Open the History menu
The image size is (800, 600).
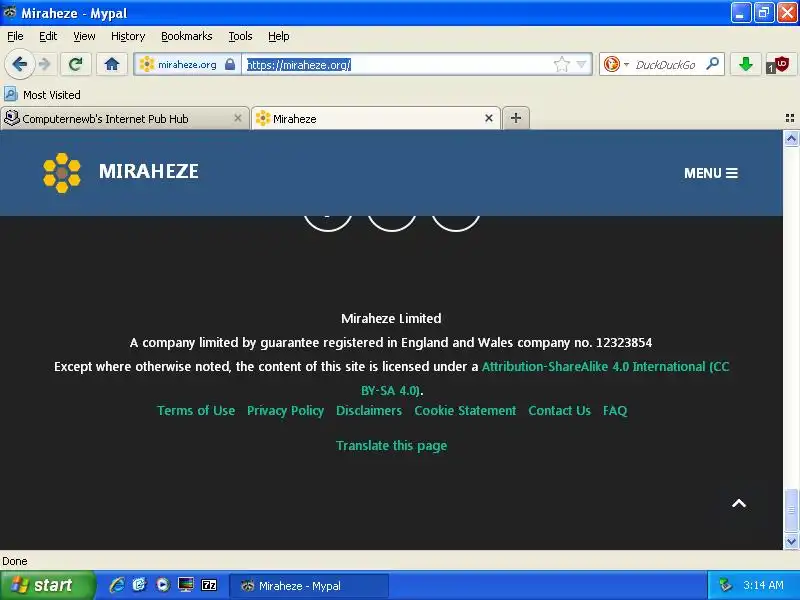(128, 36)
